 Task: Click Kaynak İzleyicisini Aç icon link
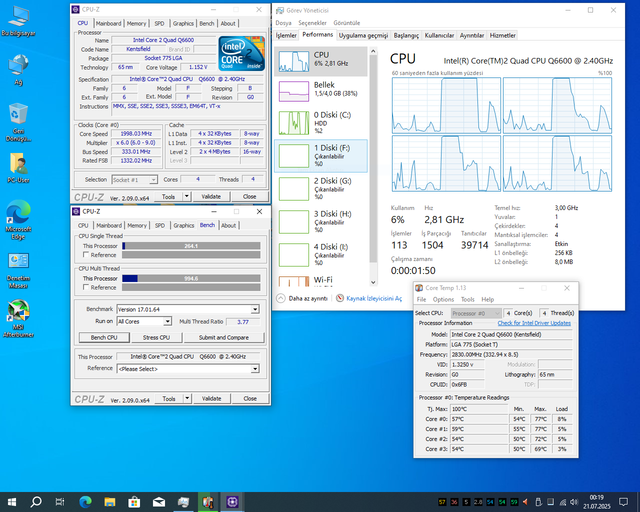[369, 298]
